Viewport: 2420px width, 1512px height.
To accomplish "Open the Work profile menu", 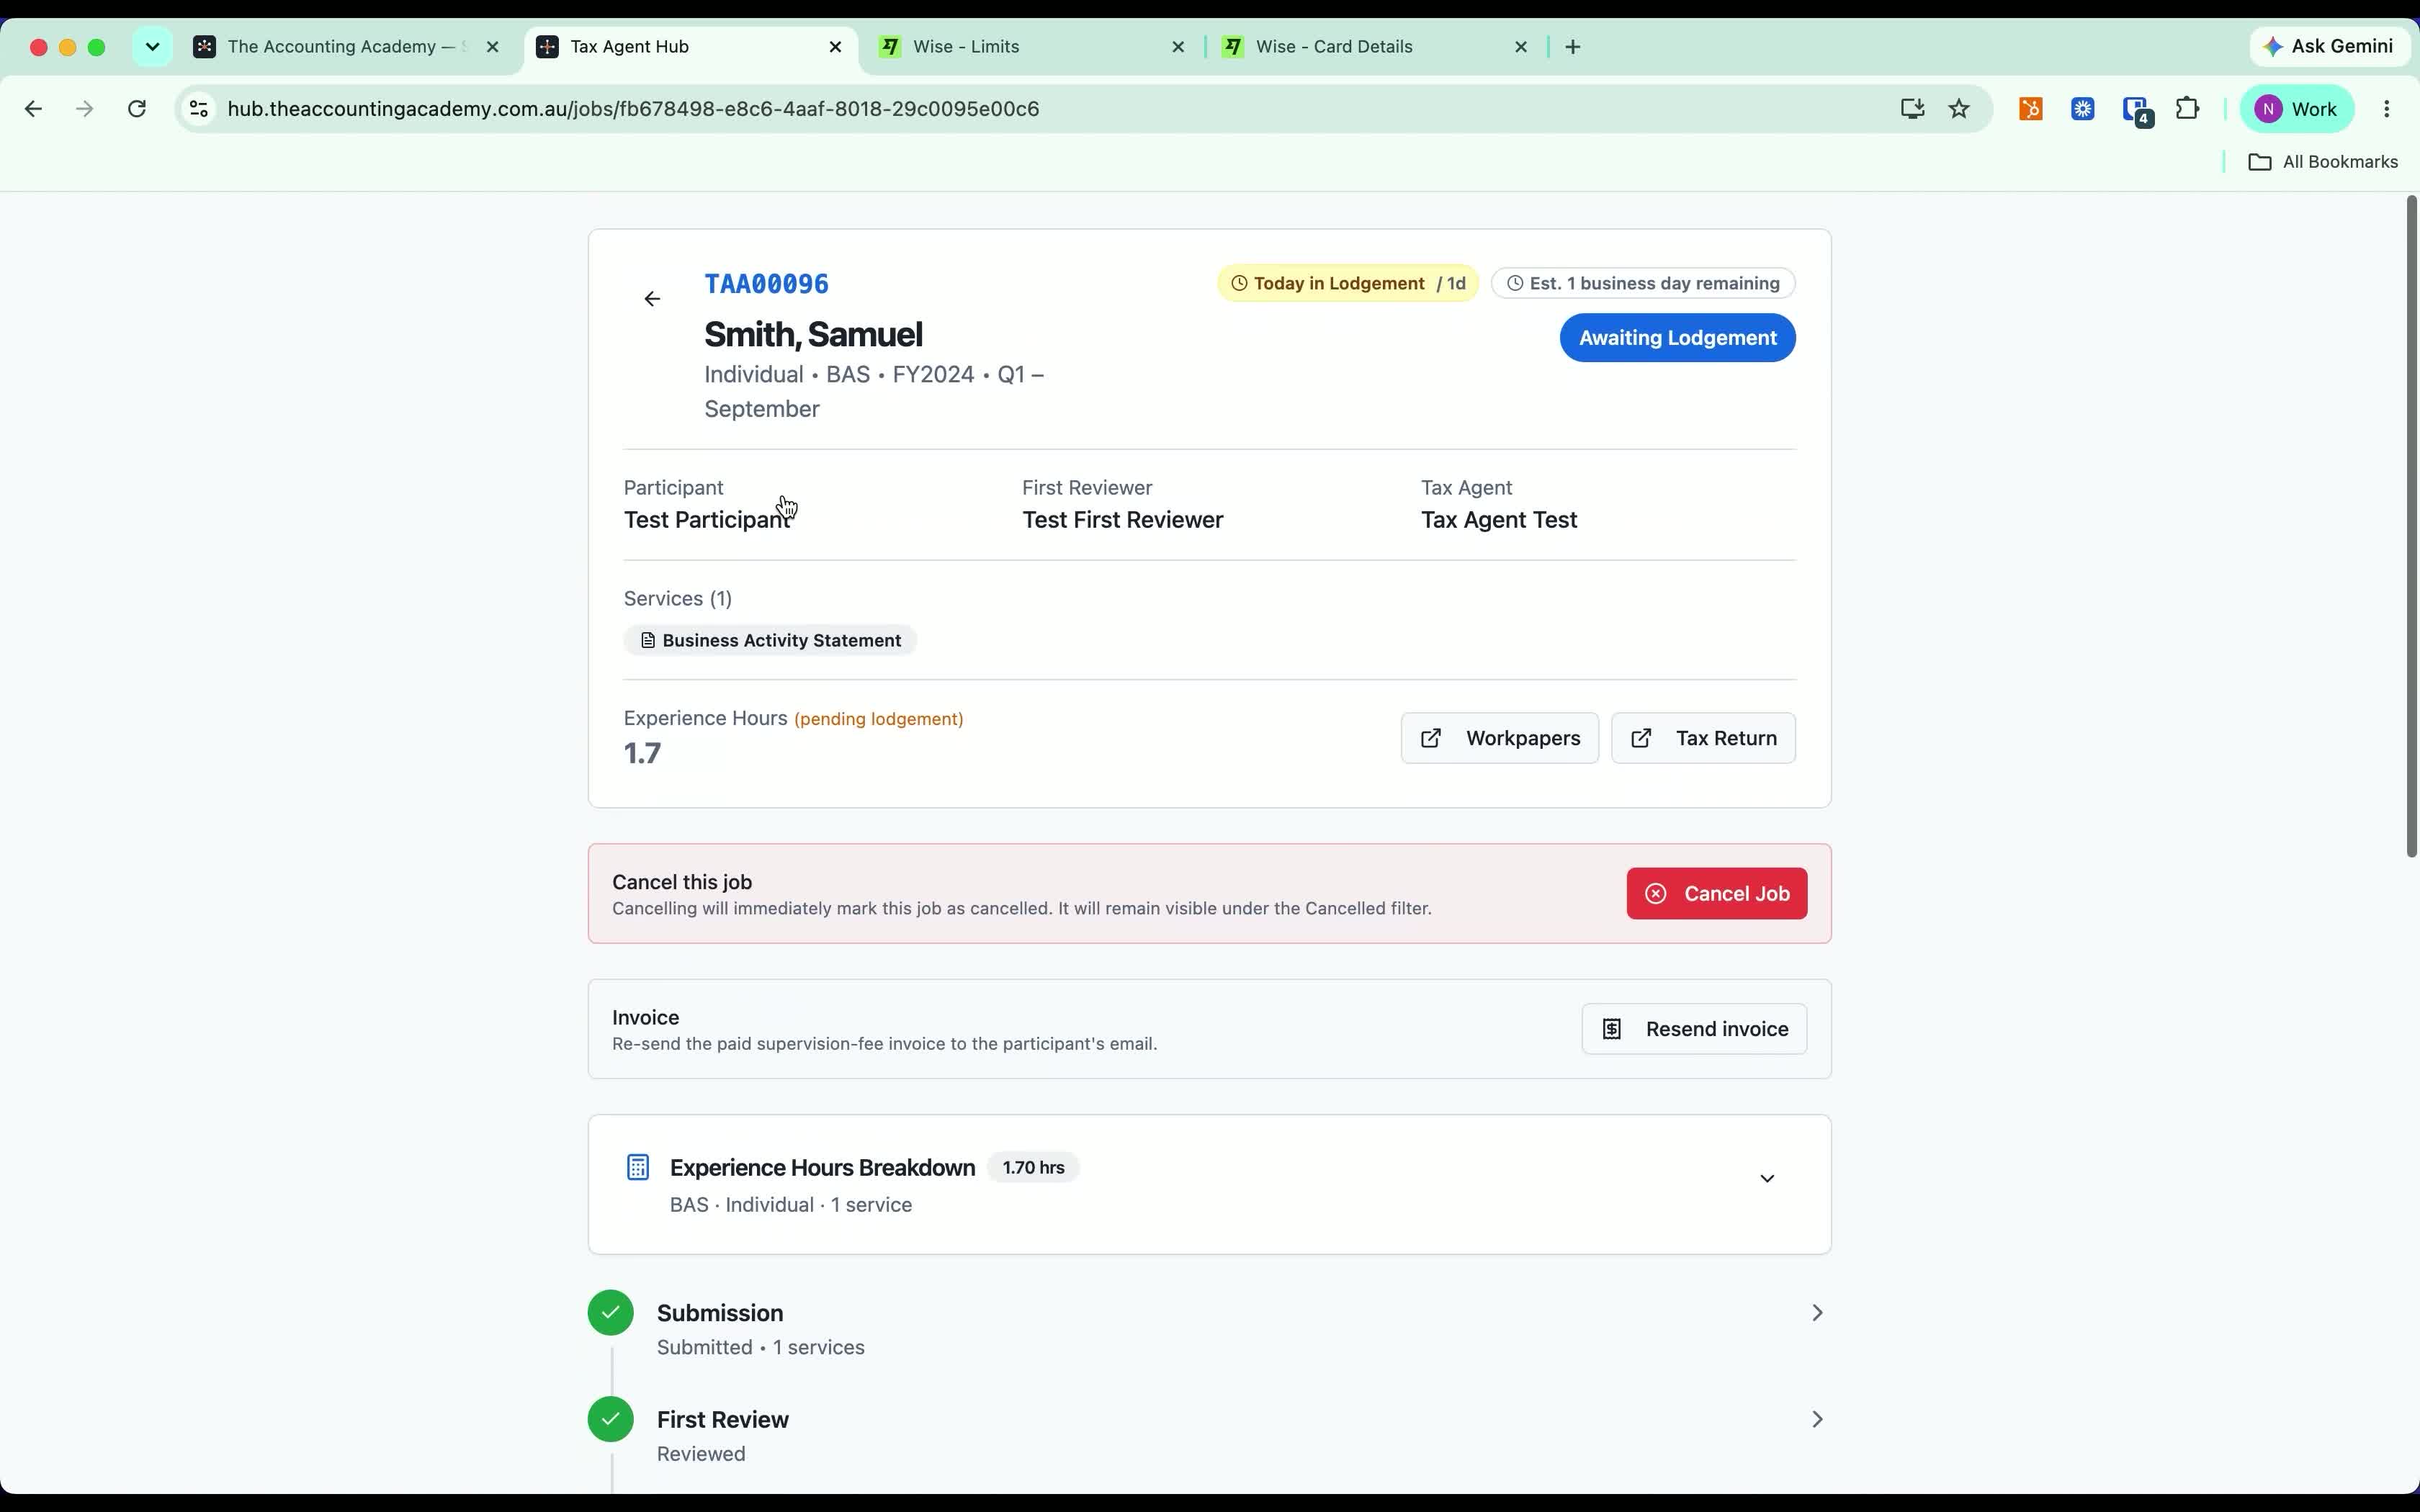I will [x=2296, y=109].
